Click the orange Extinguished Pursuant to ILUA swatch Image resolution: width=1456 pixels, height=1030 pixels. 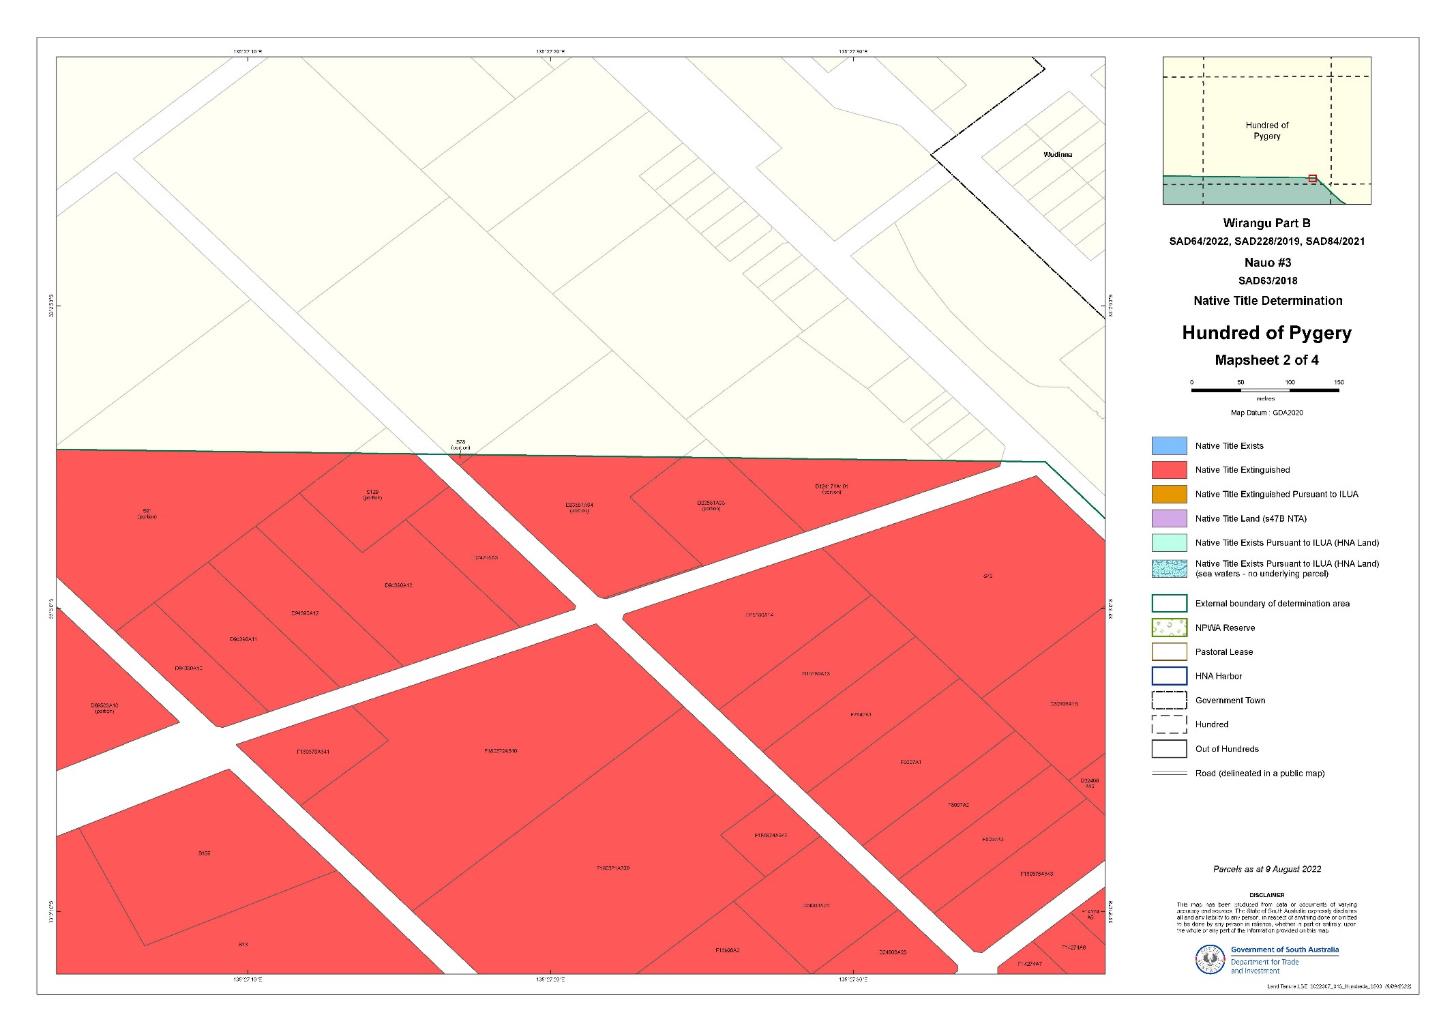pos(1168,494)
